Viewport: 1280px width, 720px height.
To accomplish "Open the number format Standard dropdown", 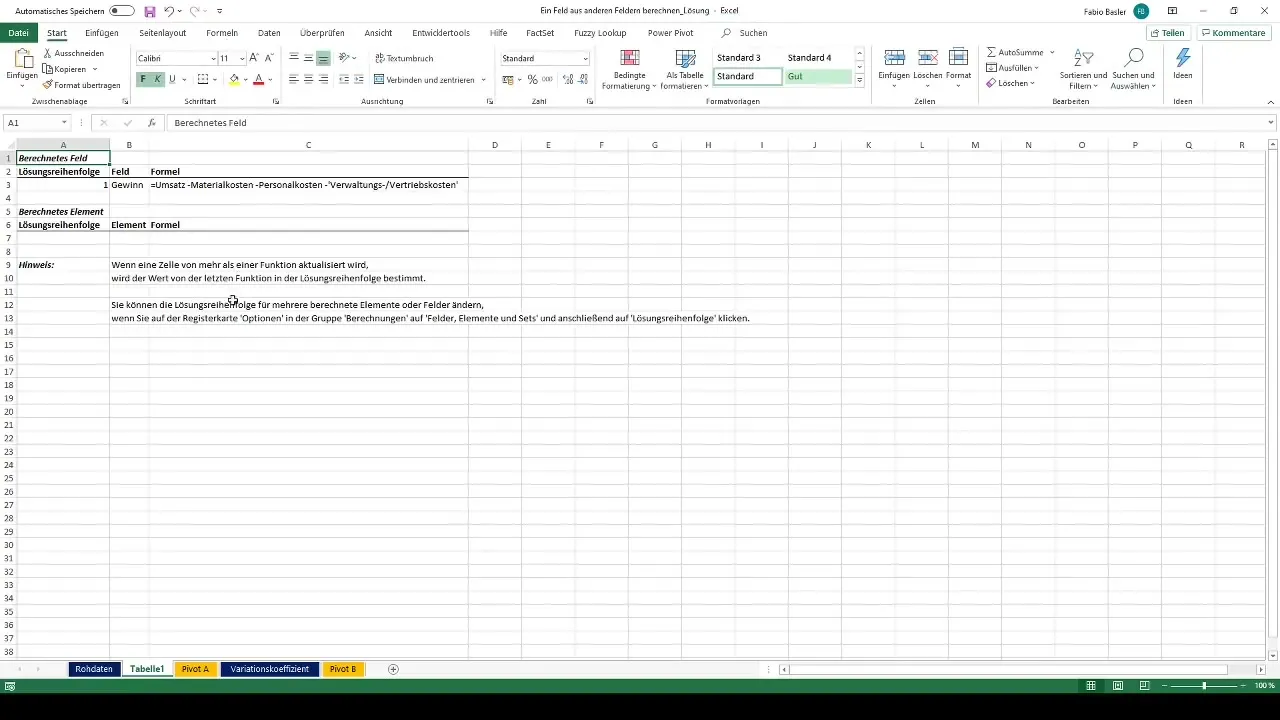I will (585, 59).
